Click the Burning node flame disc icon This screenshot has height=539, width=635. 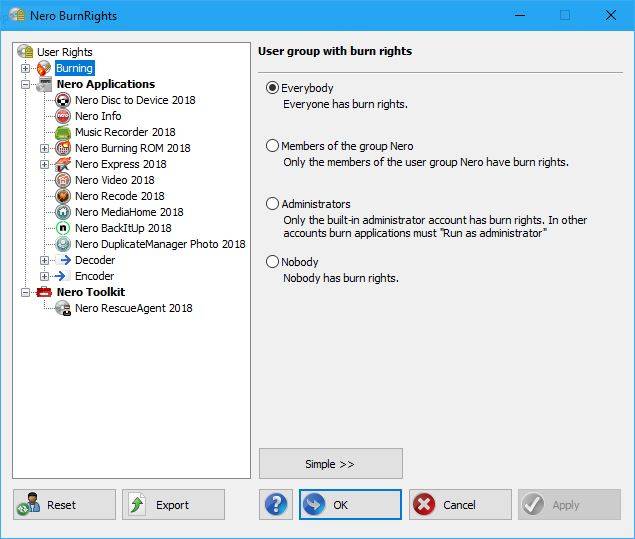click(x=44, y=68)
